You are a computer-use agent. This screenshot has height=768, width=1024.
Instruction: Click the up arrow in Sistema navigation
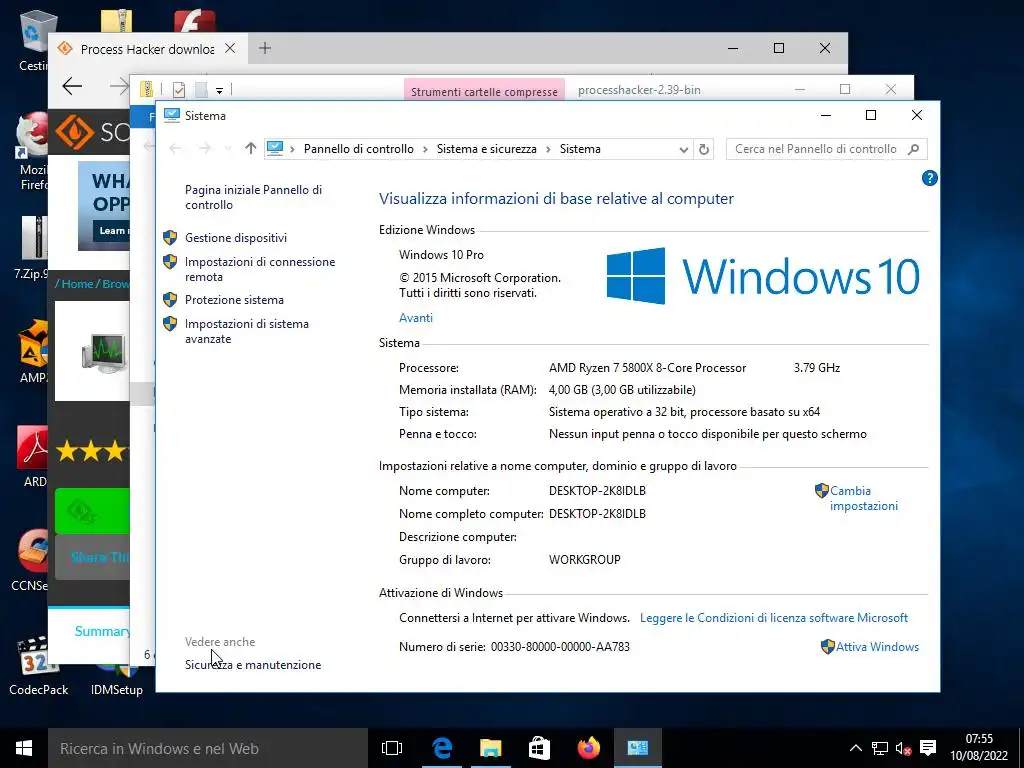pyautogui.click(x=250, y=148)
